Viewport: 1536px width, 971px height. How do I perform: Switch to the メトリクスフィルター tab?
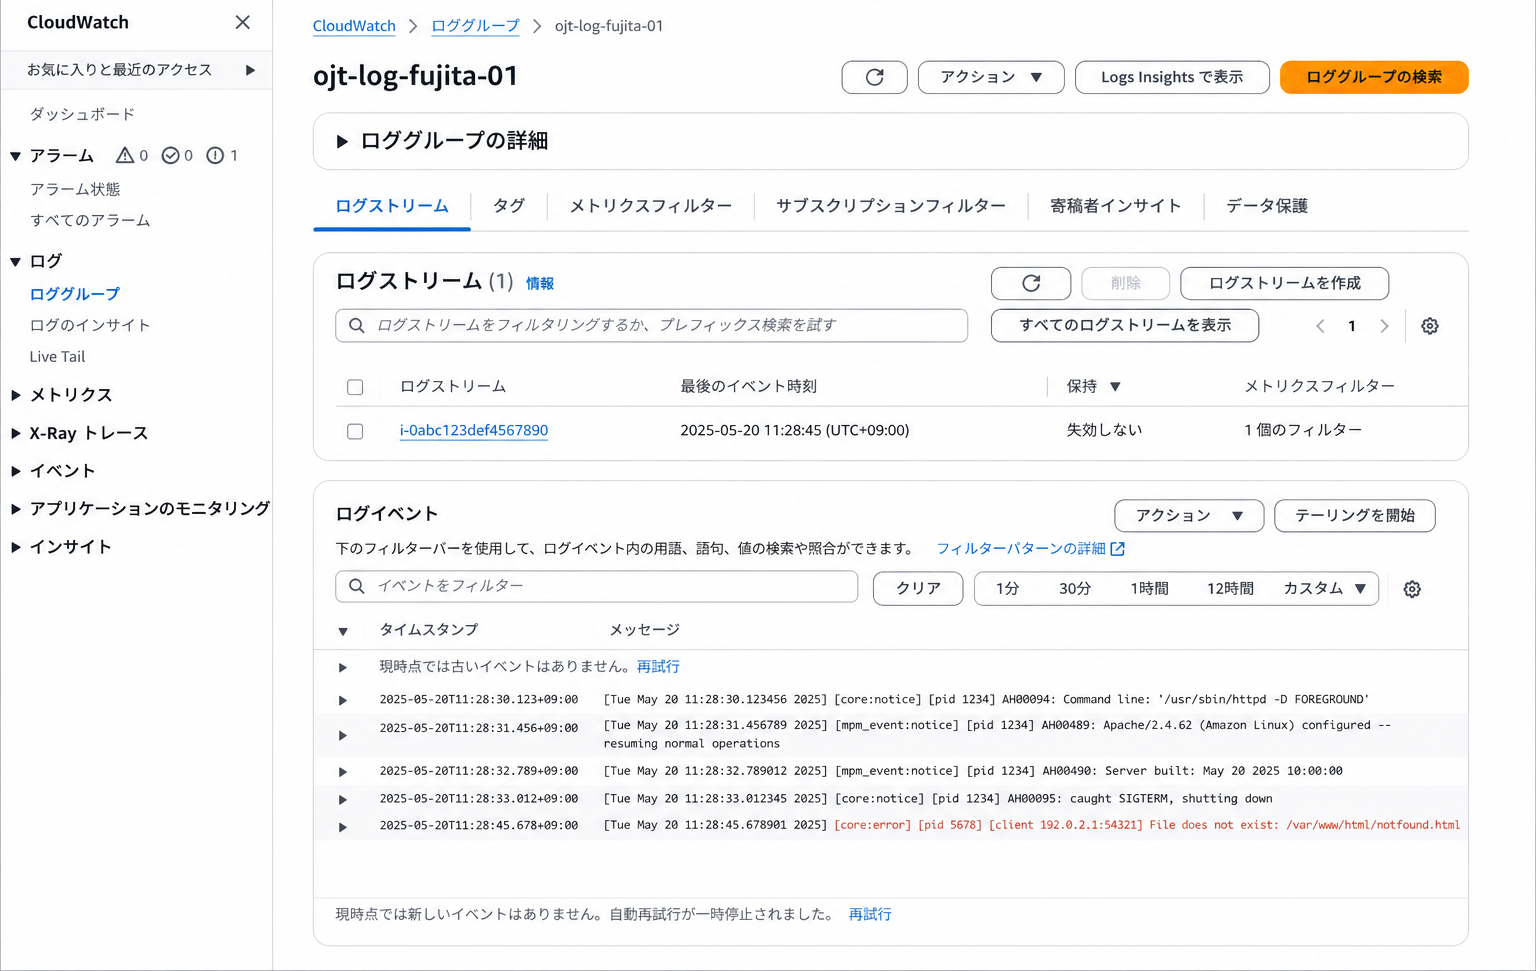(651, 206)
